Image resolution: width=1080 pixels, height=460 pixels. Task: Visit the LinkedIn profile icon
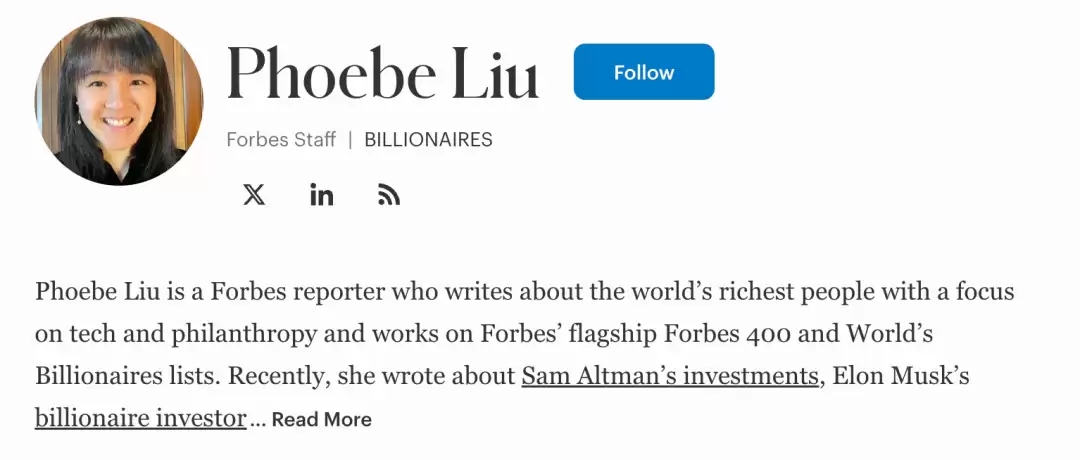(x=321, y=195)
